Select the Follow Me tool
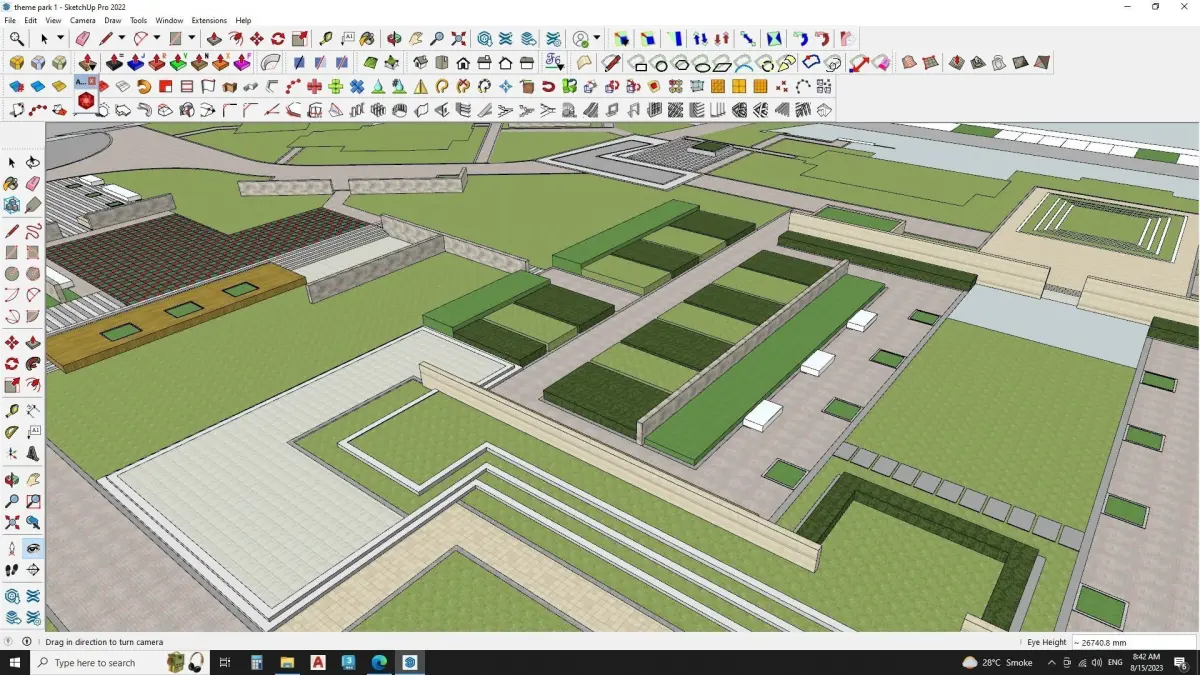 [x=33, y=364]
